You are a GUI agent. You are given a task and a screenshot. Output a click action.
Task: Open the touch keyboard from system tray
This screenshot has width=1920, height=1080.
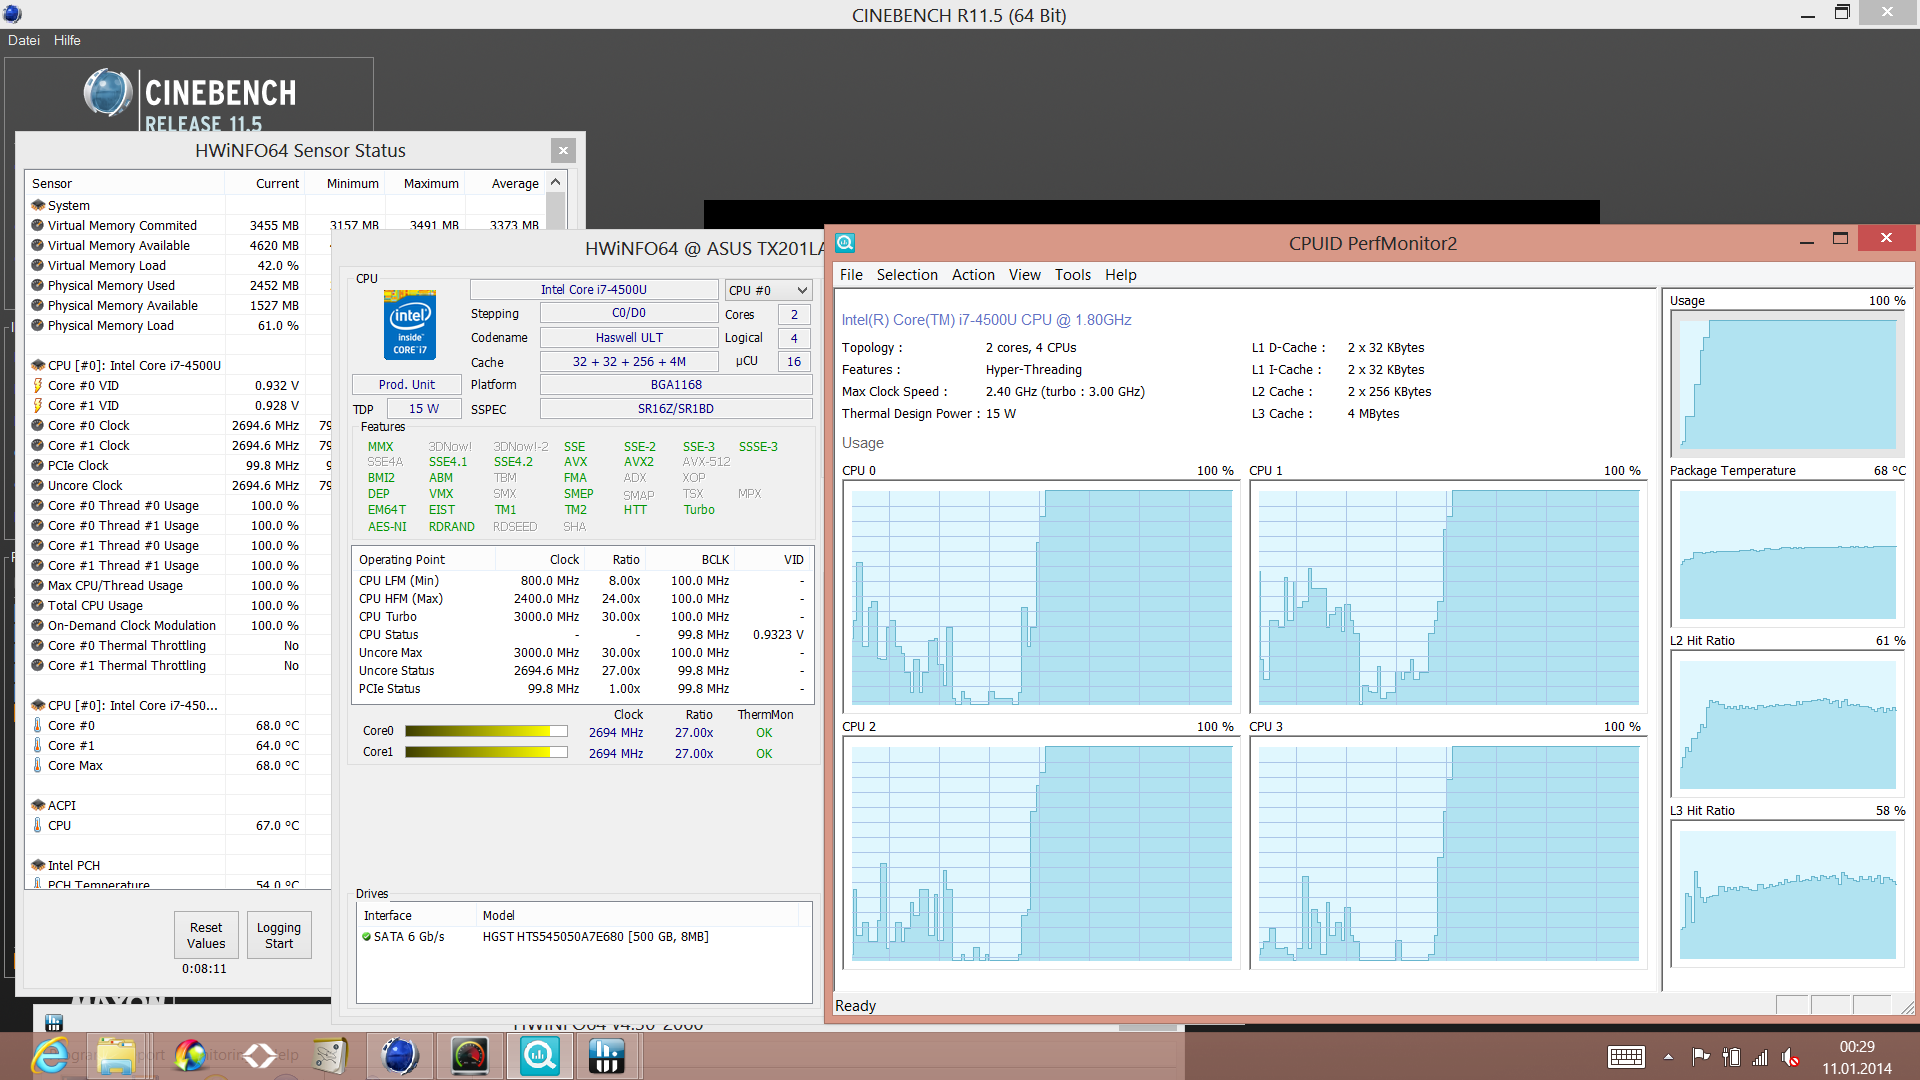pos(1626,1057)
